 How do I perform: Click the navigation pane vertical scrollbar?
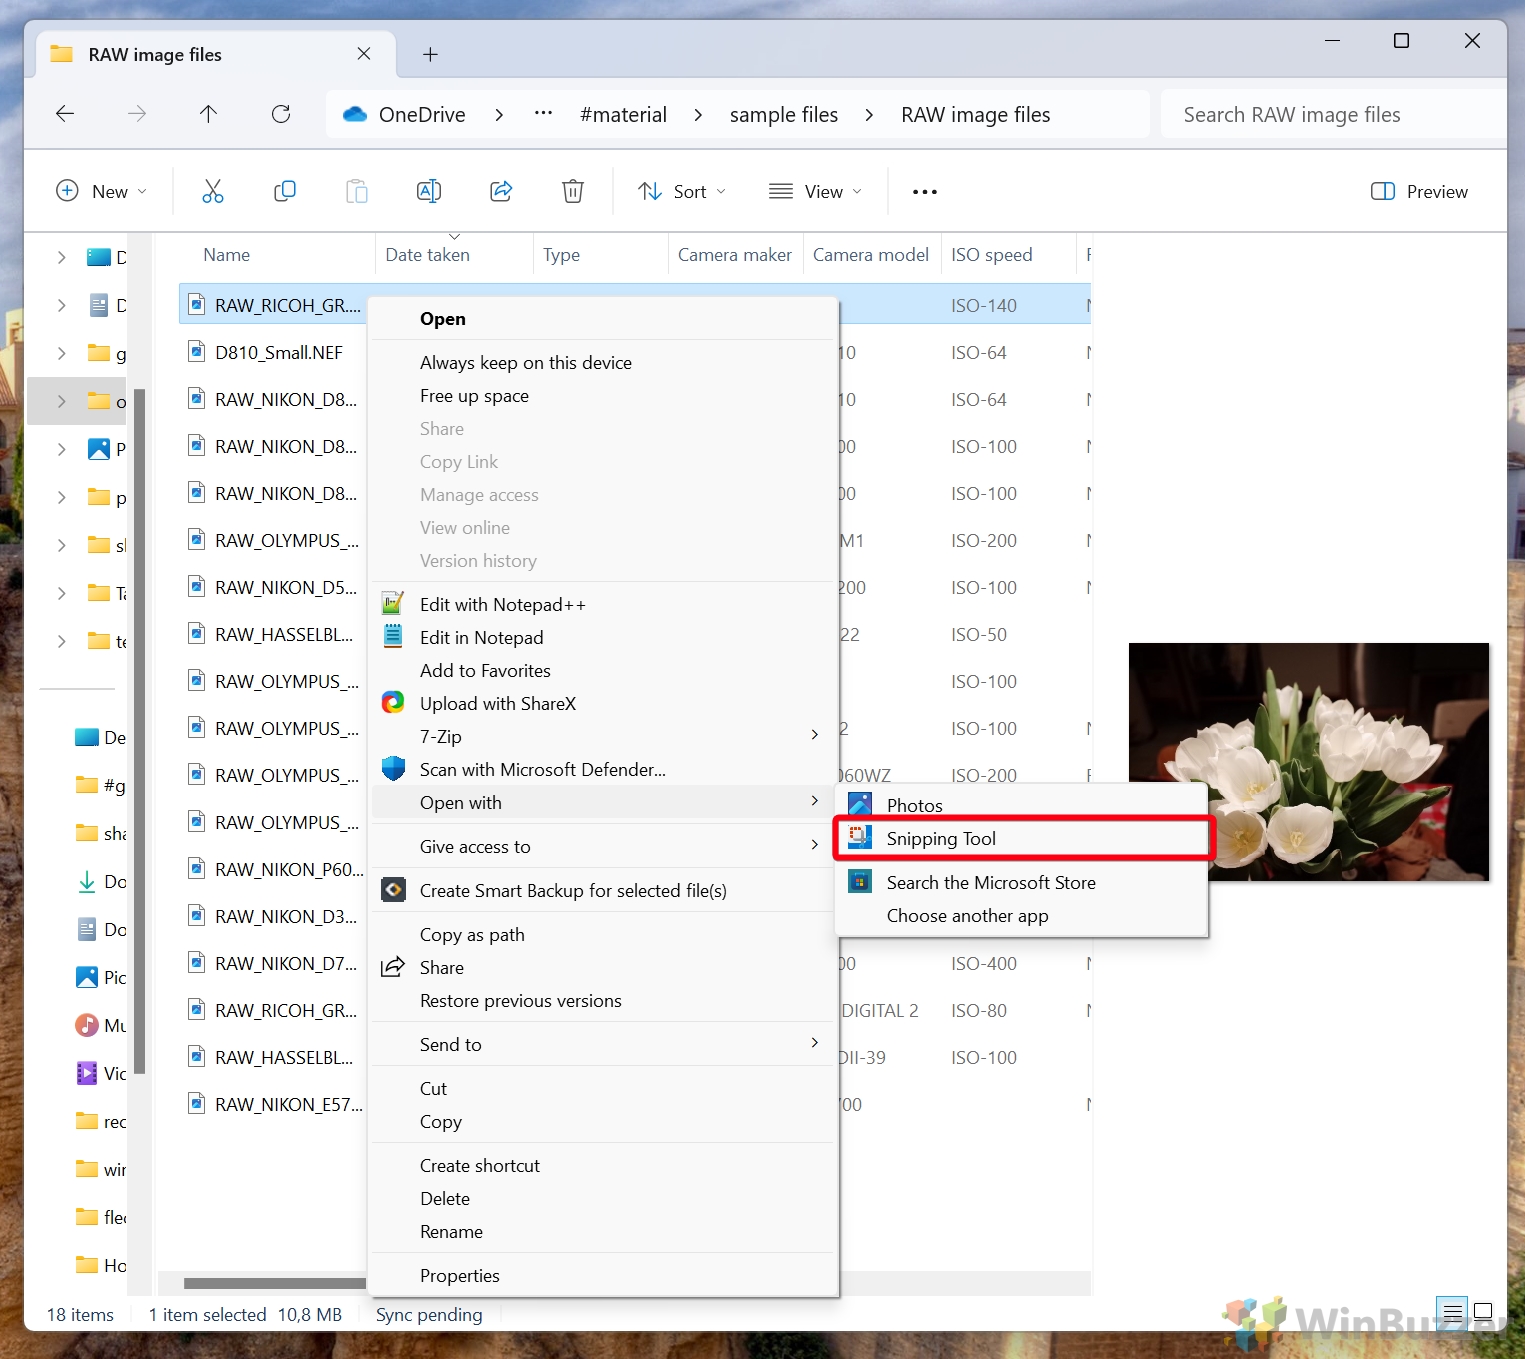[x=140, y=731]
